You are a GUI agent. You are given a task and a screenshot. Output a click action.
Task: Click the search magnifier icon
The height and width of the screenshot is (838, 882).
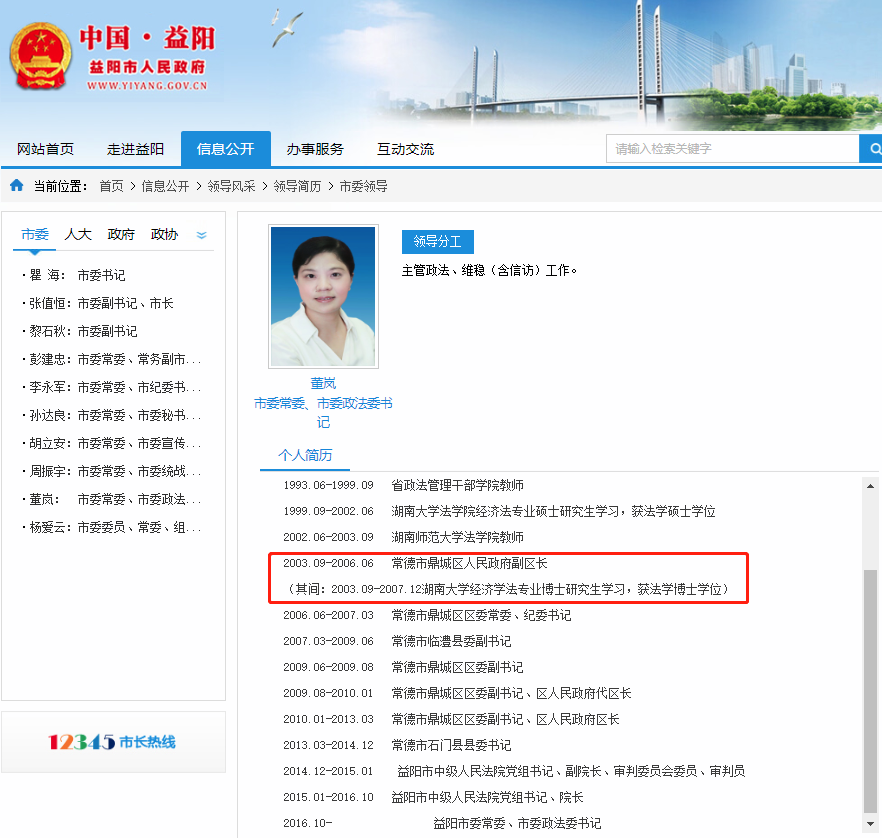872,149
